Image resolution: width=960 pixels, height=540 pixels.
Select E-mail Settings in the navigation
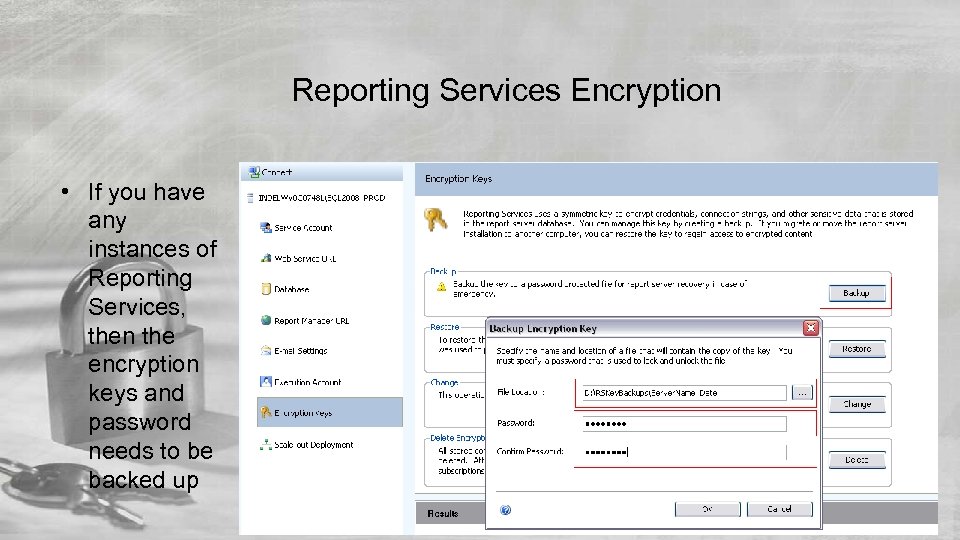[x=301, y=351]
